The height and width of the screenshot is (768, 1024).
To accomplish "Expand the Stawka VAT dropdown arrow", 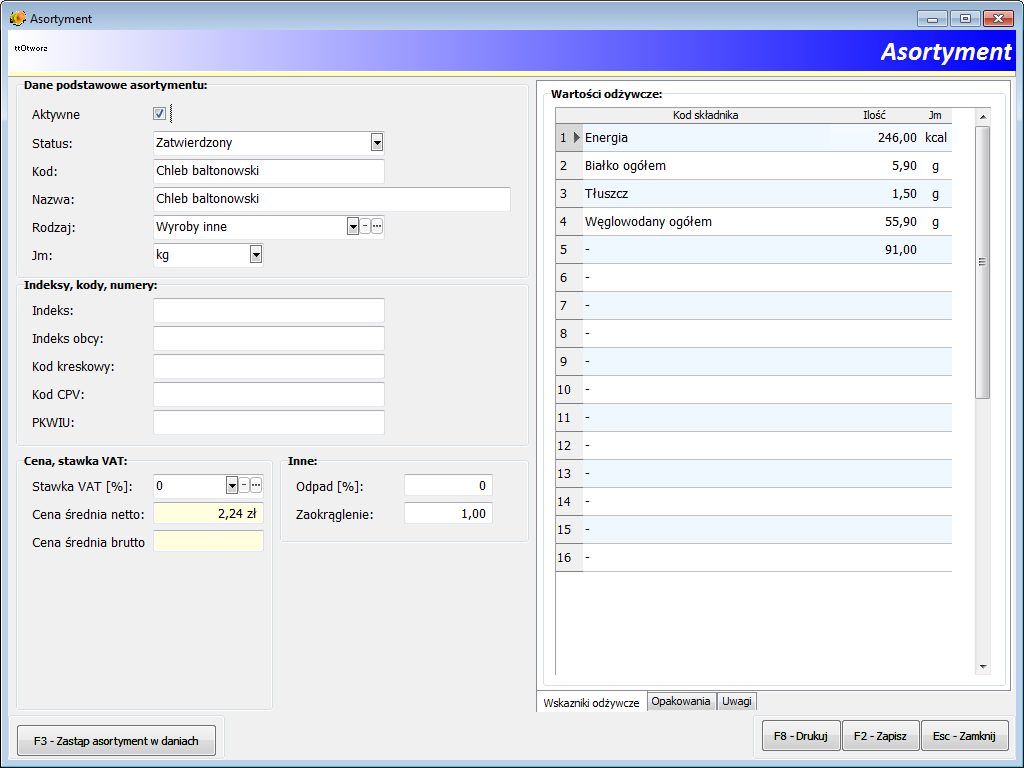I will (232, 485).
